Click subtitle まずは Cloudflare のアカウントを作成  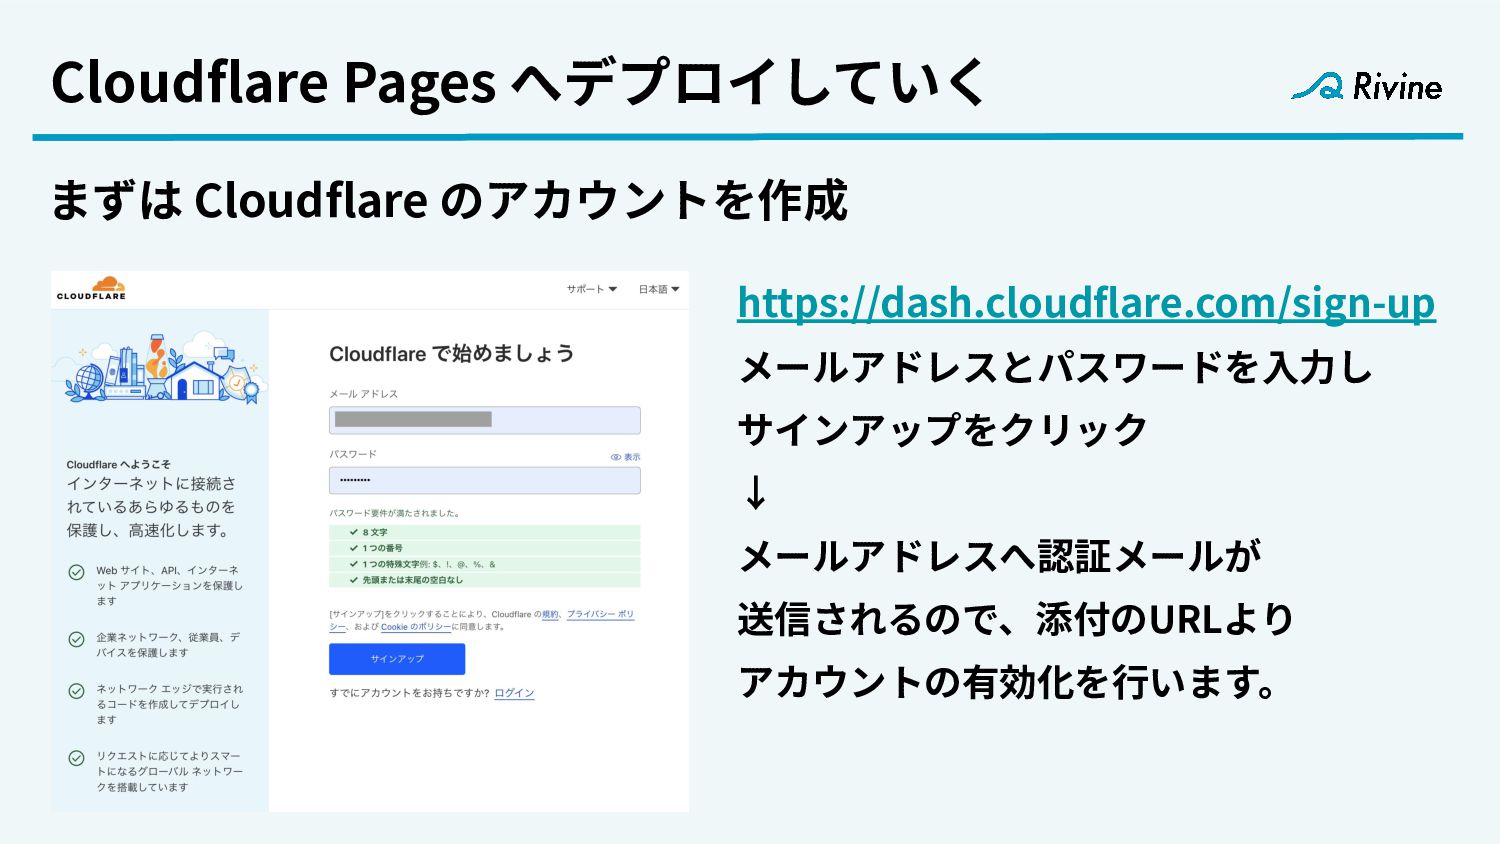tap(449, 200)
